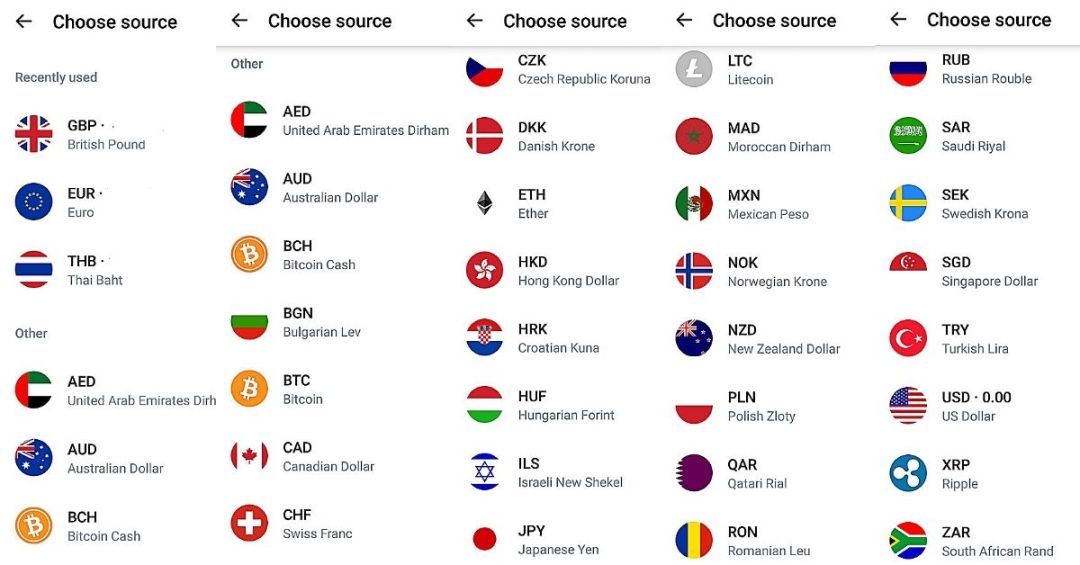Pick Singapore Dollar from the list
1080x565 pixels.
(989, 271)
